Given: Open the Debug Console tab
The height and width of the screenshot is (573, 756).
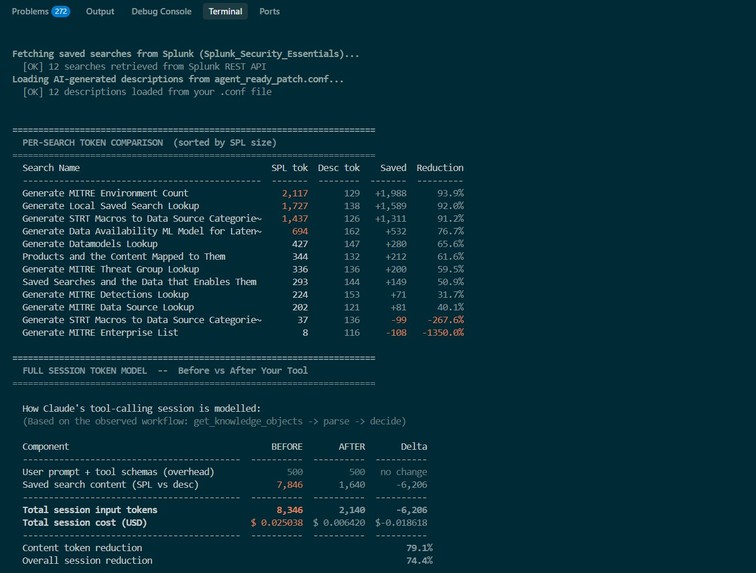Looking at the screenshot, I should tap(161, 12).
